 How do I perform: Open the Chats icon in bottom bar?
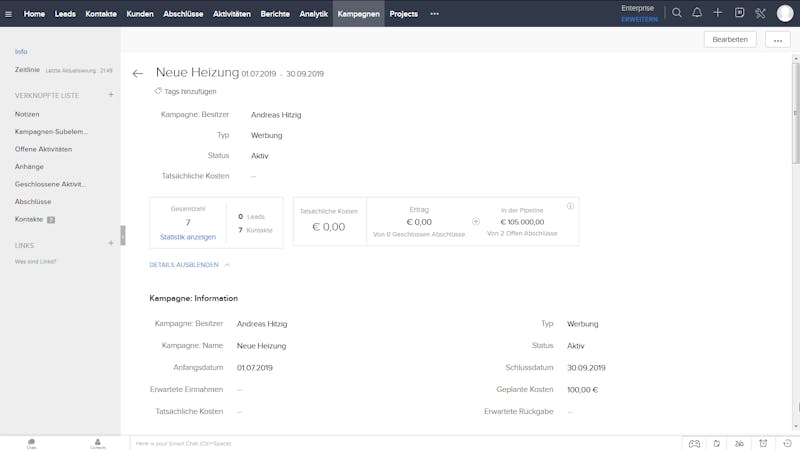click(x=32, y=443)
